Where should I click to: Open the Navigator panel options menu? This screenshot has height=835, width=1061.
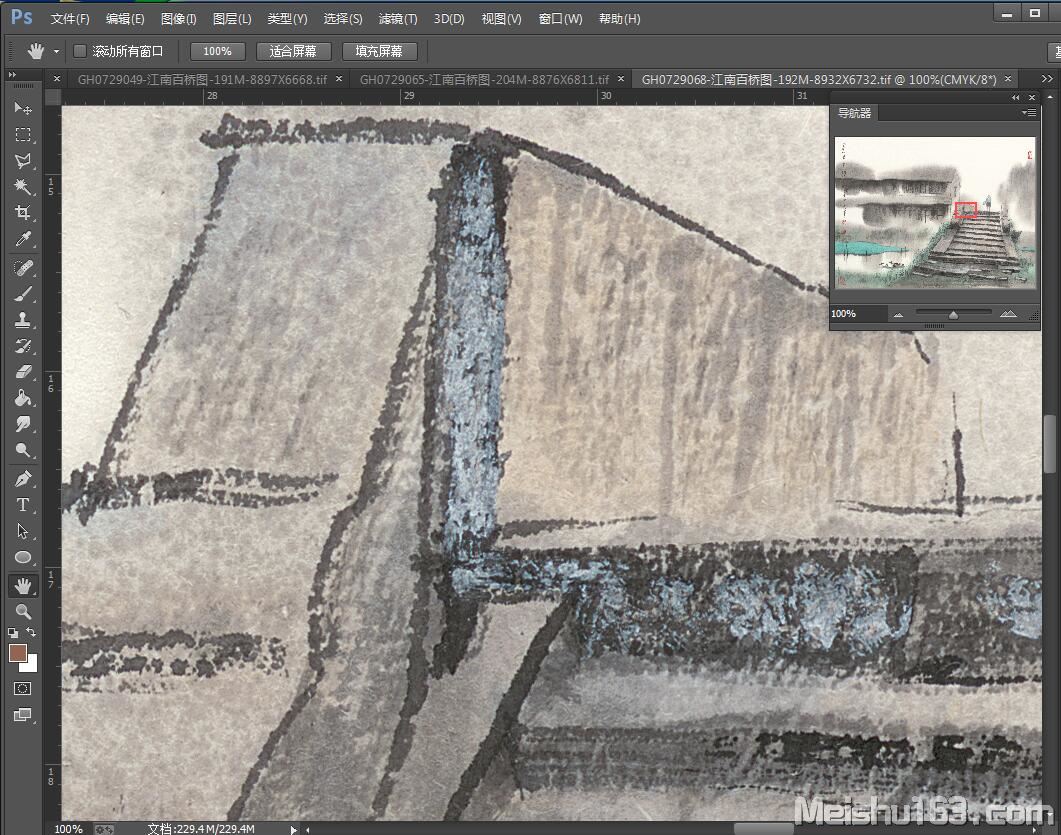(x=1029, y=113)
